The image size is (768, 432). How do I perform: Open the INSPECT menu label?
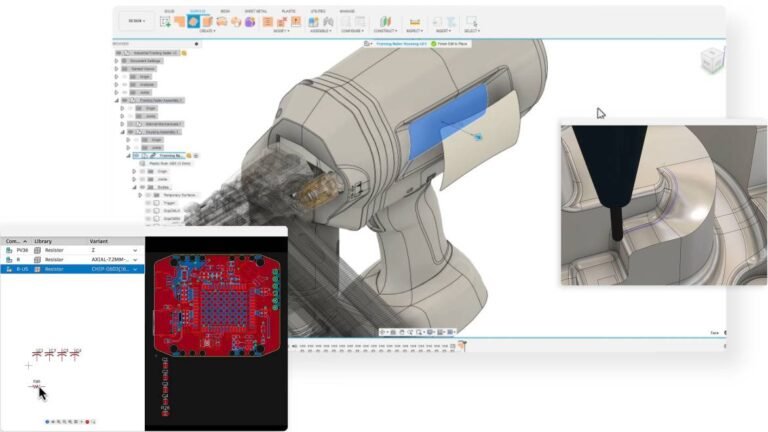(414, 31)
